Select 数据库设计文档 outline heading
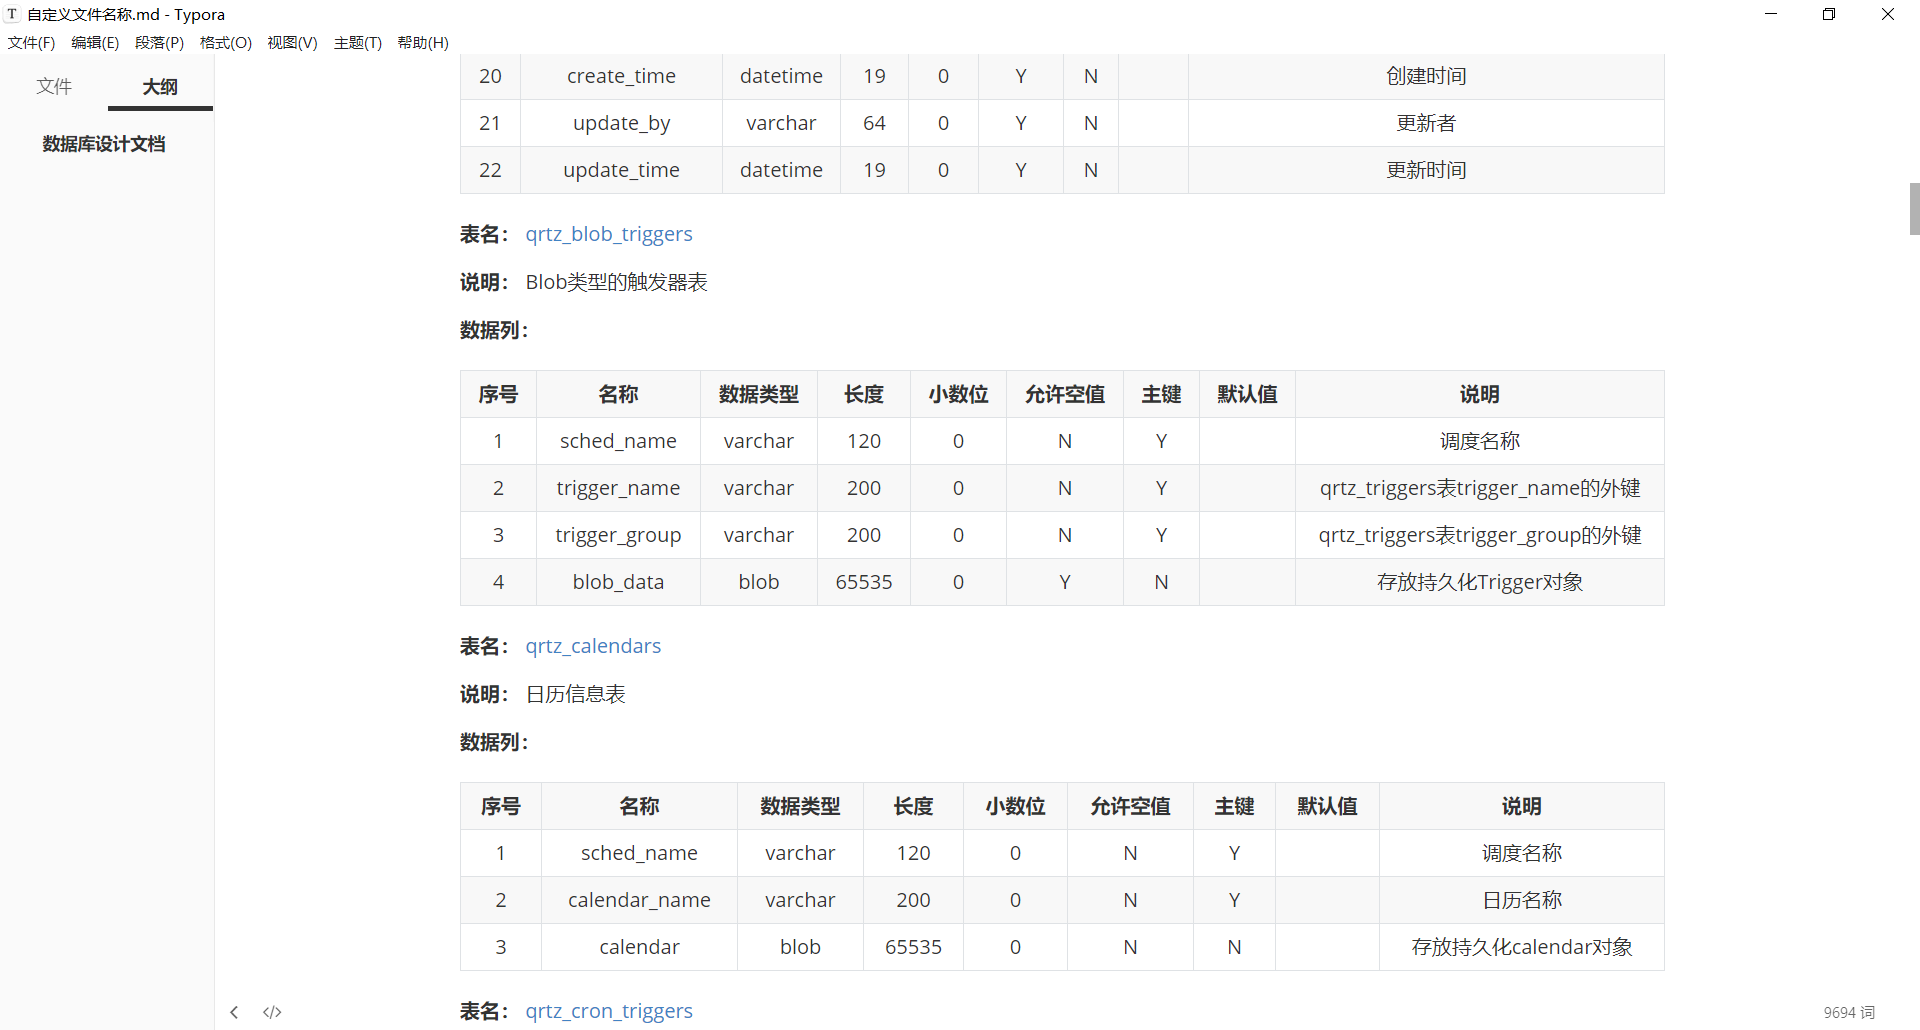The image size is (1920, 1030). [104, 144]
